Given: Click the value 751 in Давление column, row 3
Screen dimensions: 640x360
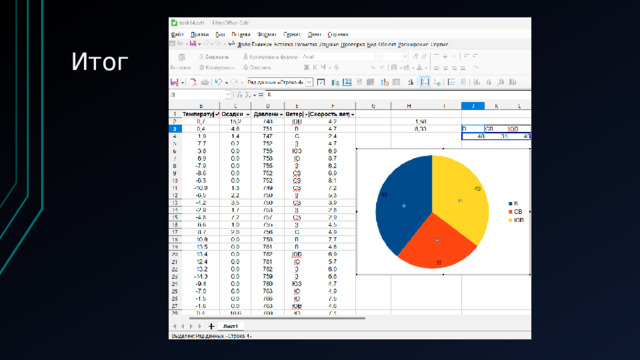Looking at the screenshot, I should [x=267, y=129].
